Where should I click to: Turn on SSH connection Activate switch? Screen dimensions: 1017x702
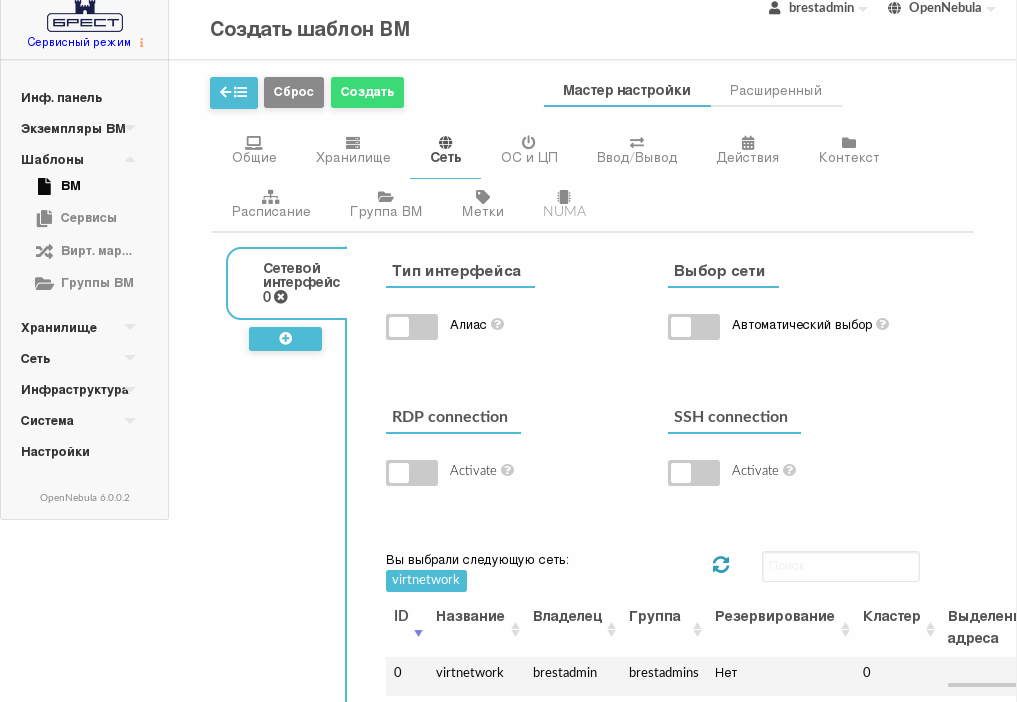tap(694, 473)
